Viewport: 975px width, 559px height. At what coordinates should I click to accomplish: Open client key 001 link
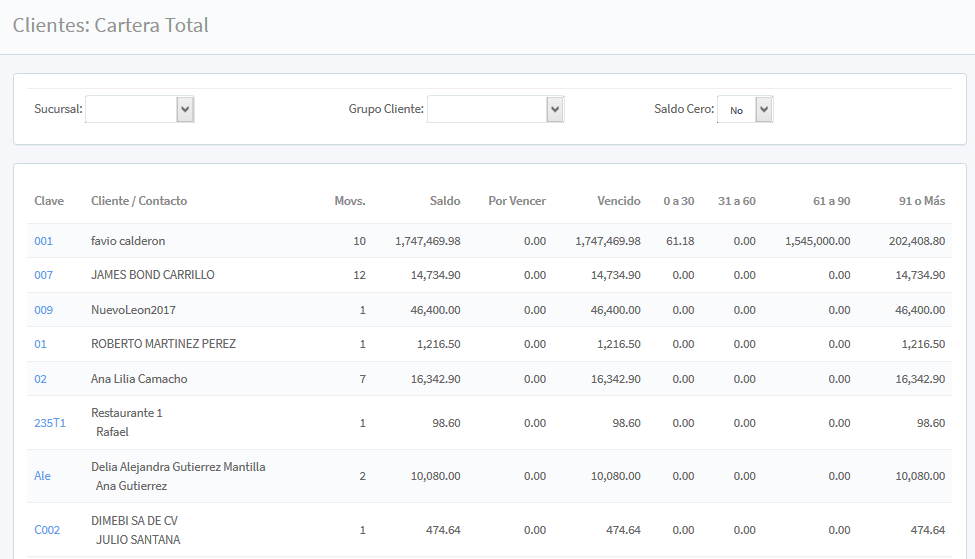pos(43,241)
